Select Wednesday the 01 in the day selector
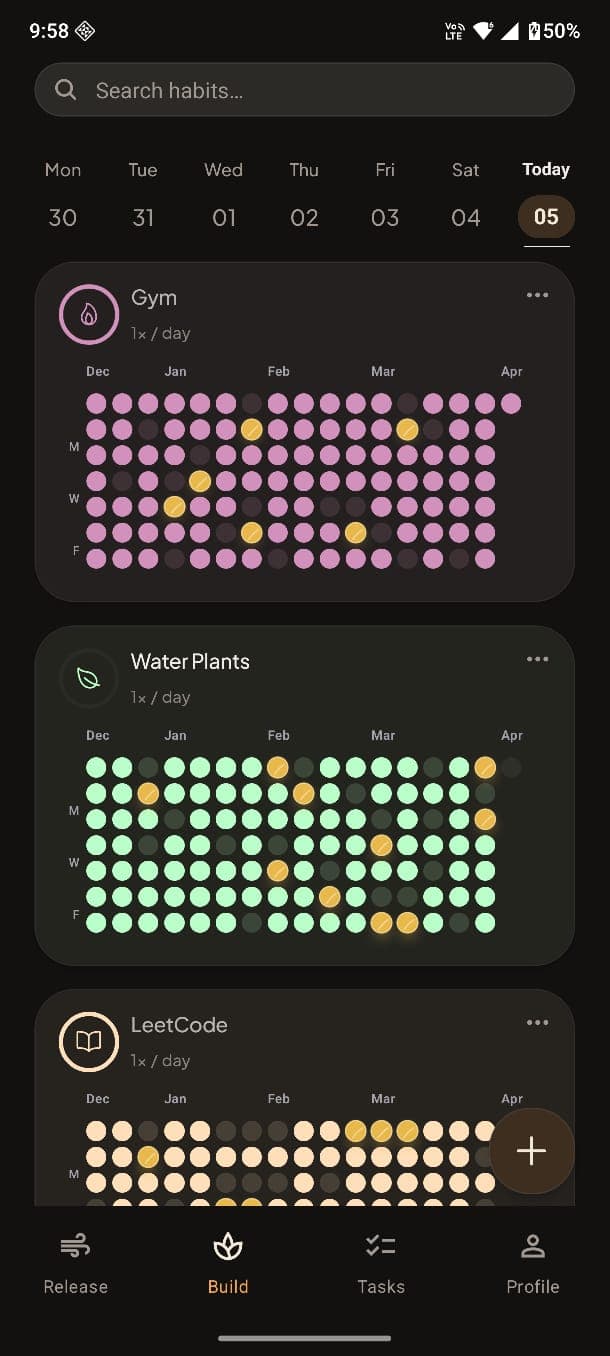Screen dimensions: 610x1356 pos(224,216)
